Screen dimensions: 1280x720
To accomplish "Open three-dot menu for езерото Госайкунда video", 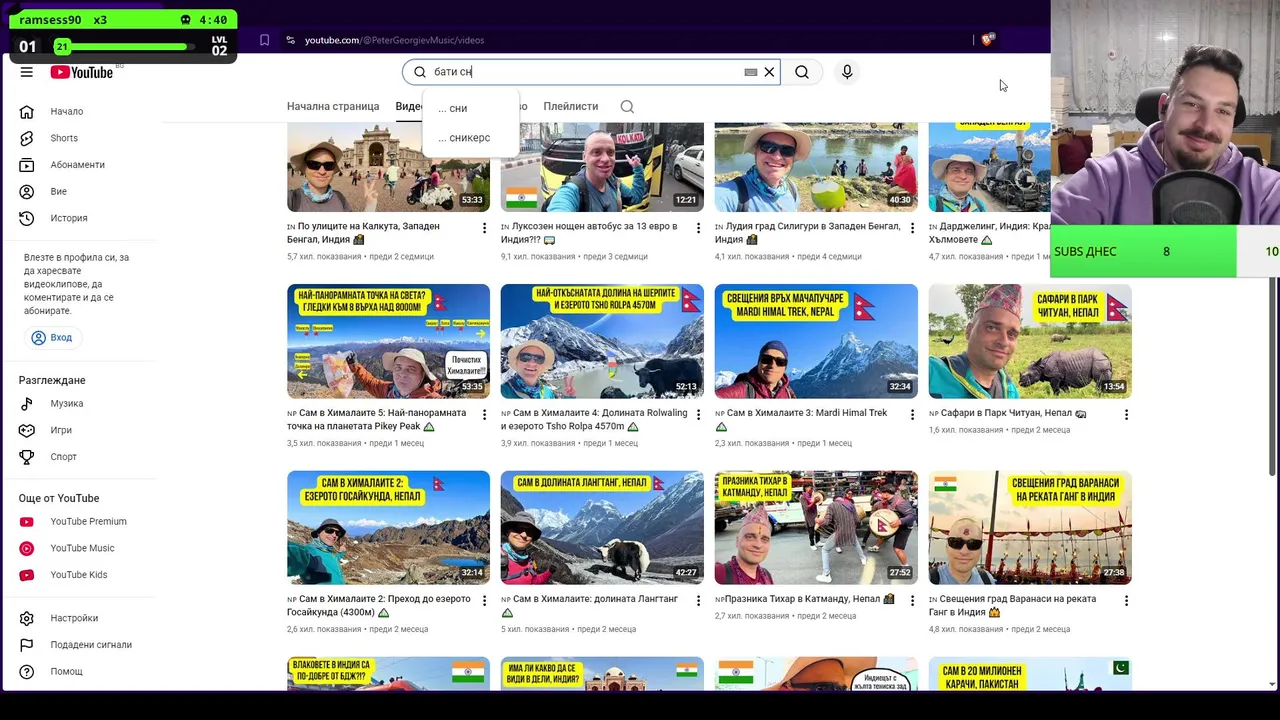I will tap(485, 601).
